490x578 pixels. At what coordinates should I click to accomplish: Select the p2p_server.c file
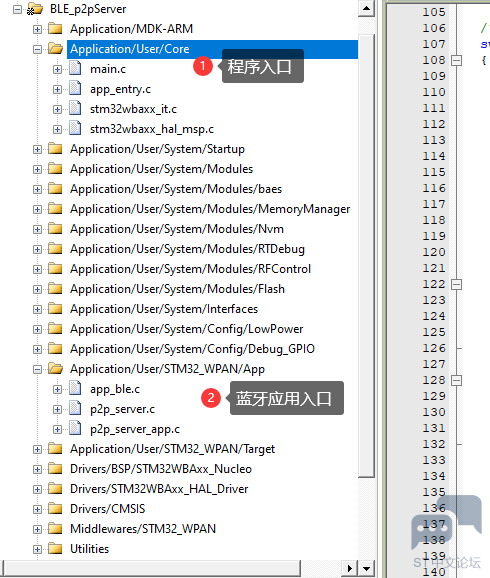click(122, 409)
